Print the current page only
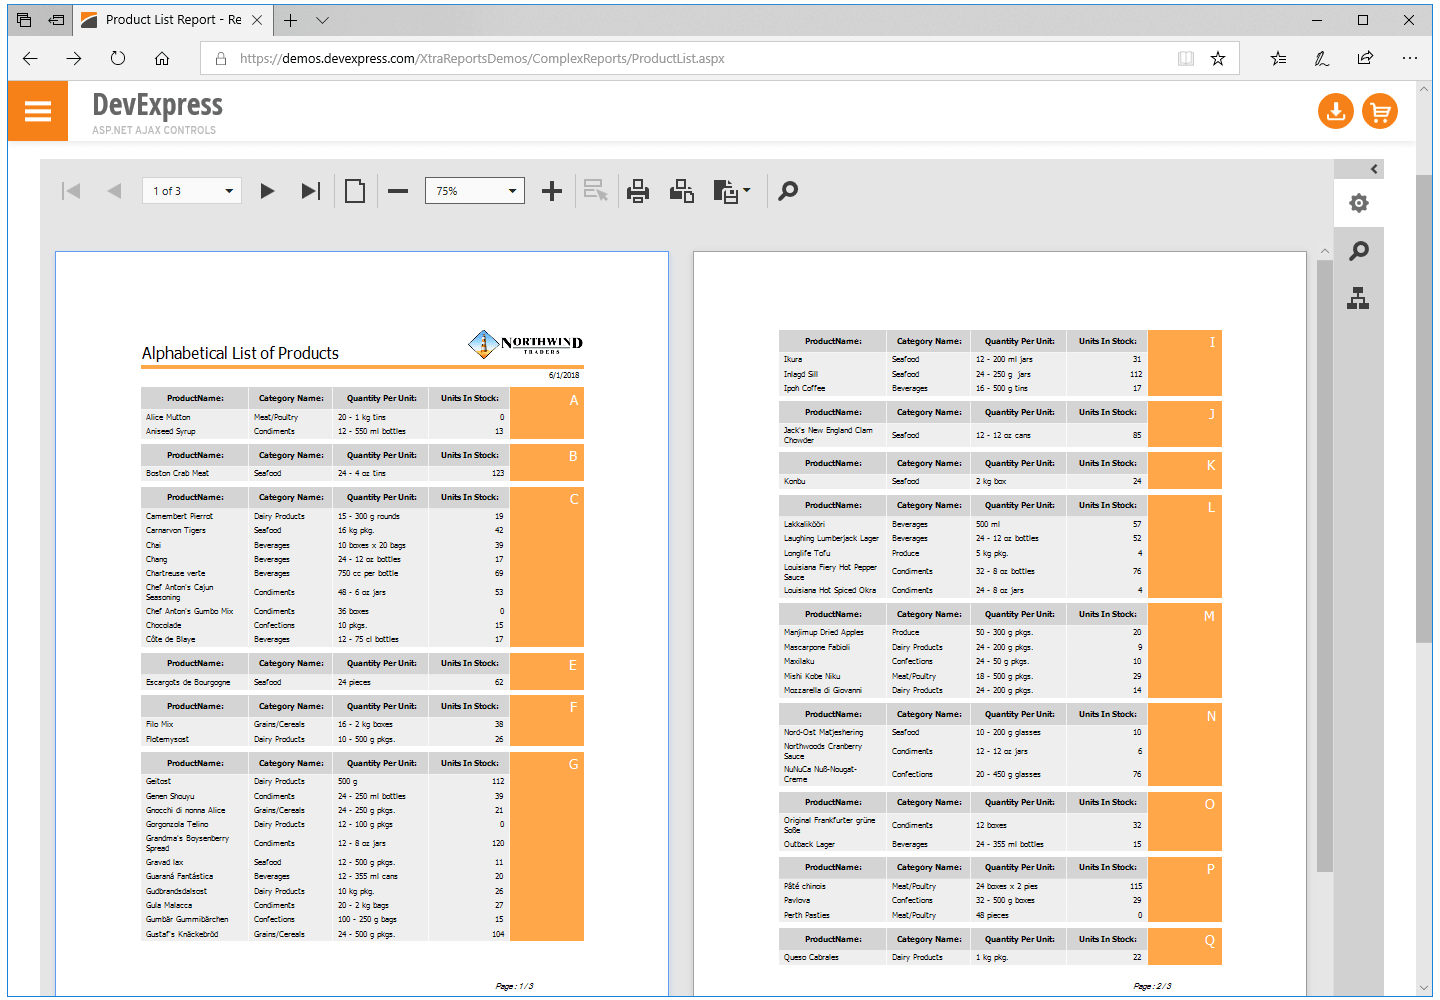 (x=681, y=190)
